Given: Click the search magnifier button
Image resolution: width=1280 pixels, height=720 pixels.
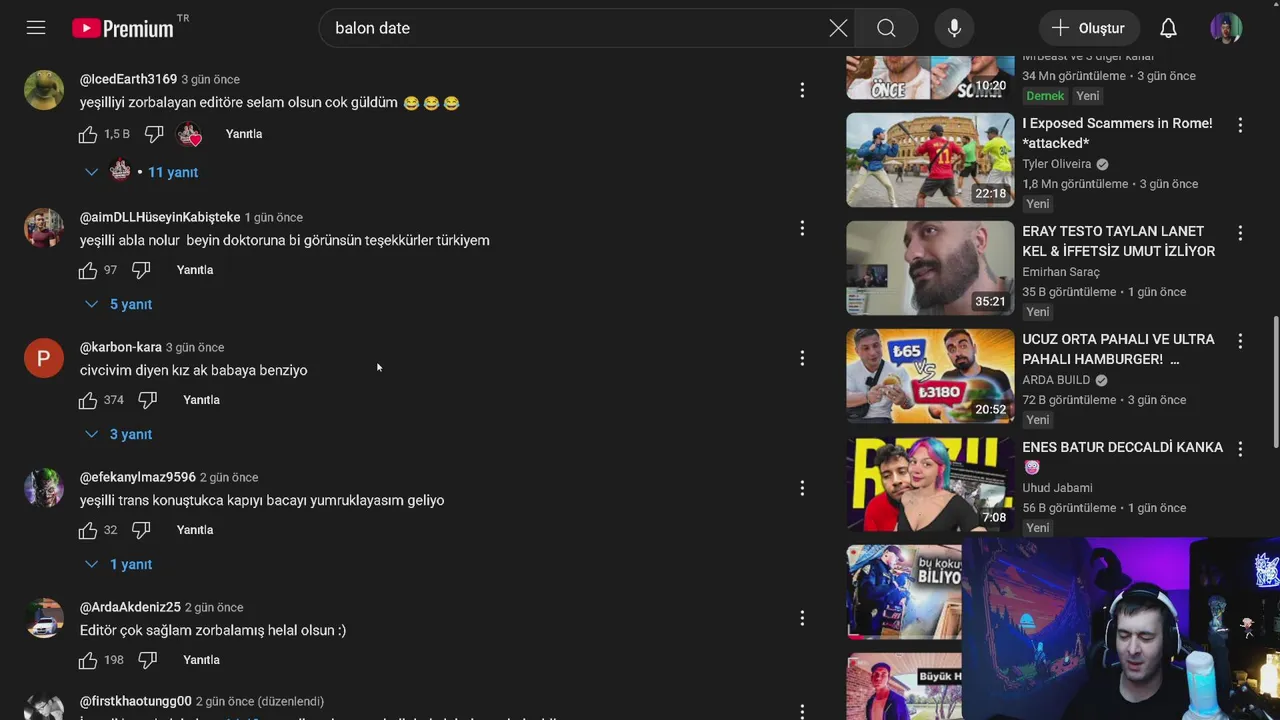Looking at the screenshot, I should point(886,28).
